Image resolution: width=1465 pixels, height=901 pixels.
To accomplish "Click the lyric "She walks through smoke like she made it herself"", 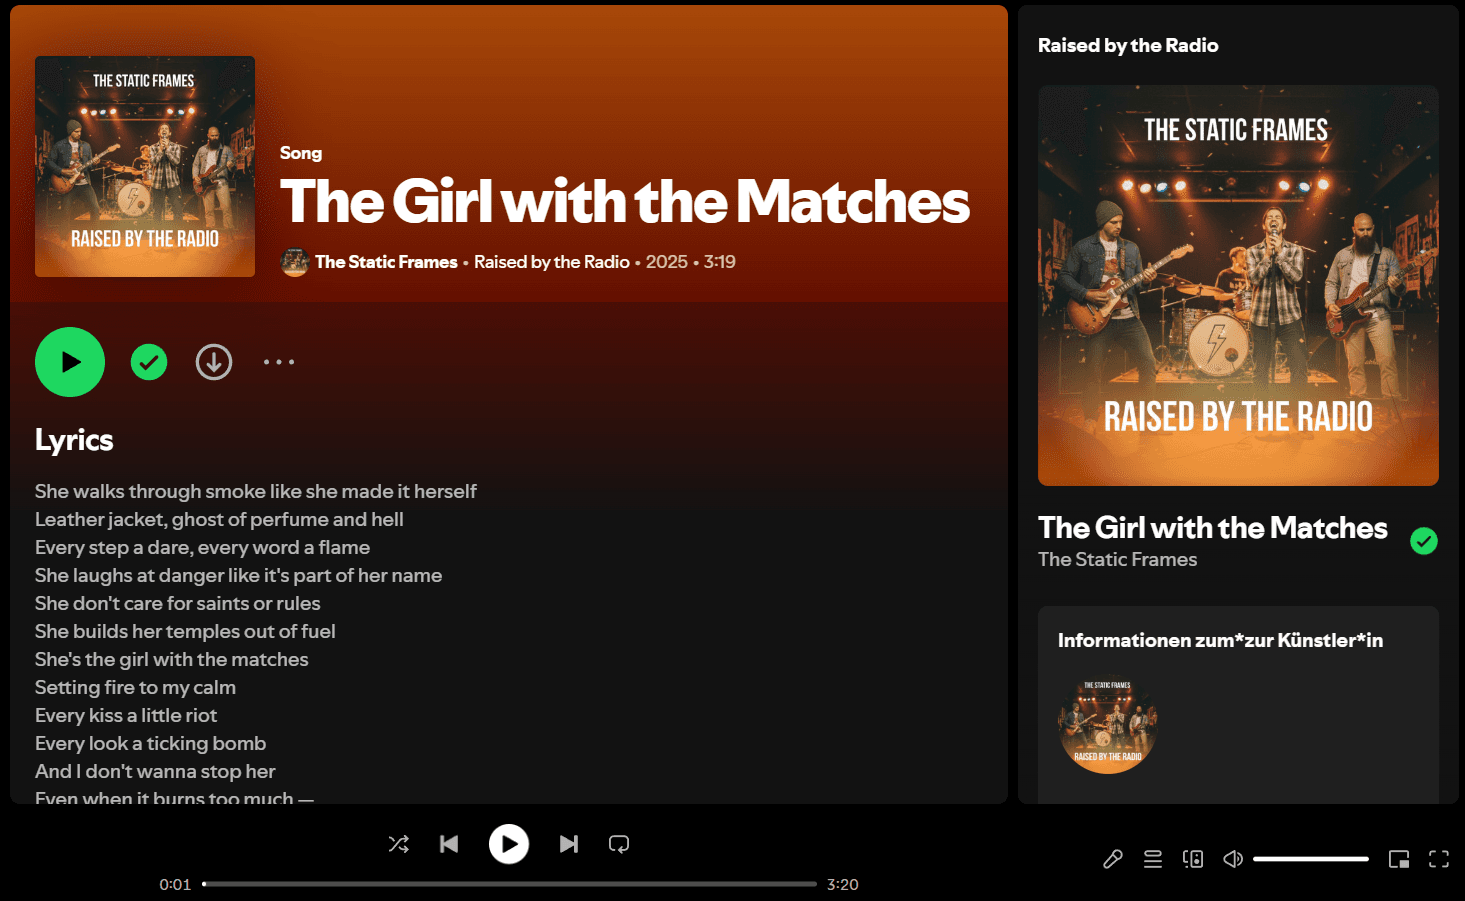I will [256, 491].
